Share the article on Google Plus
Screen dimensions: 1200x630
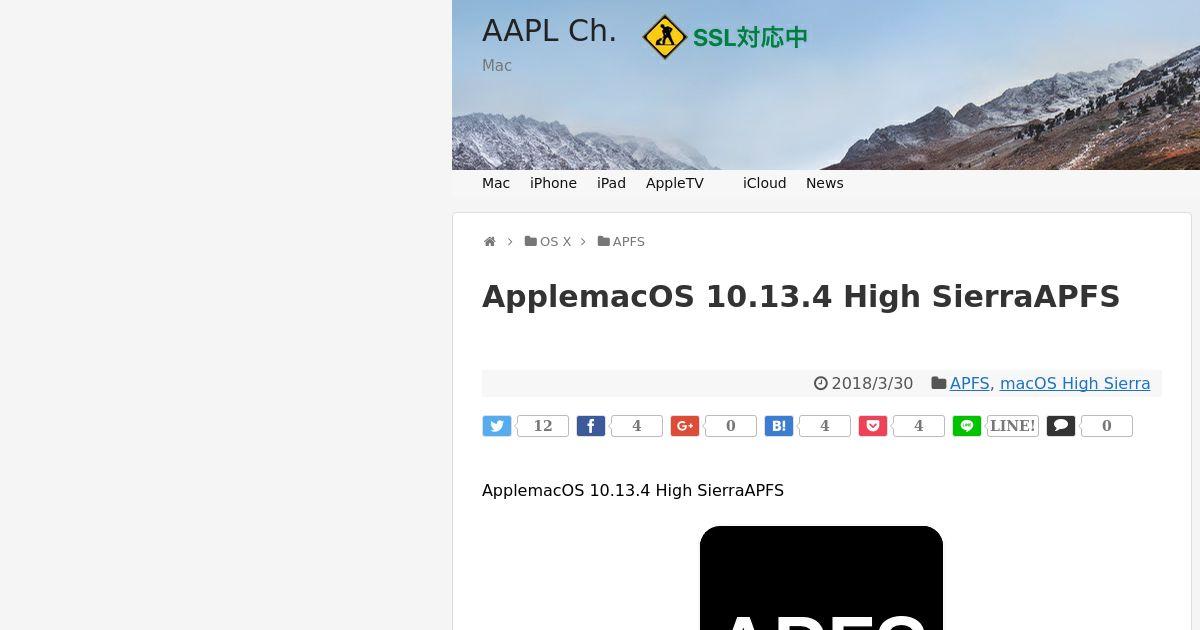(x=685, y=426)
